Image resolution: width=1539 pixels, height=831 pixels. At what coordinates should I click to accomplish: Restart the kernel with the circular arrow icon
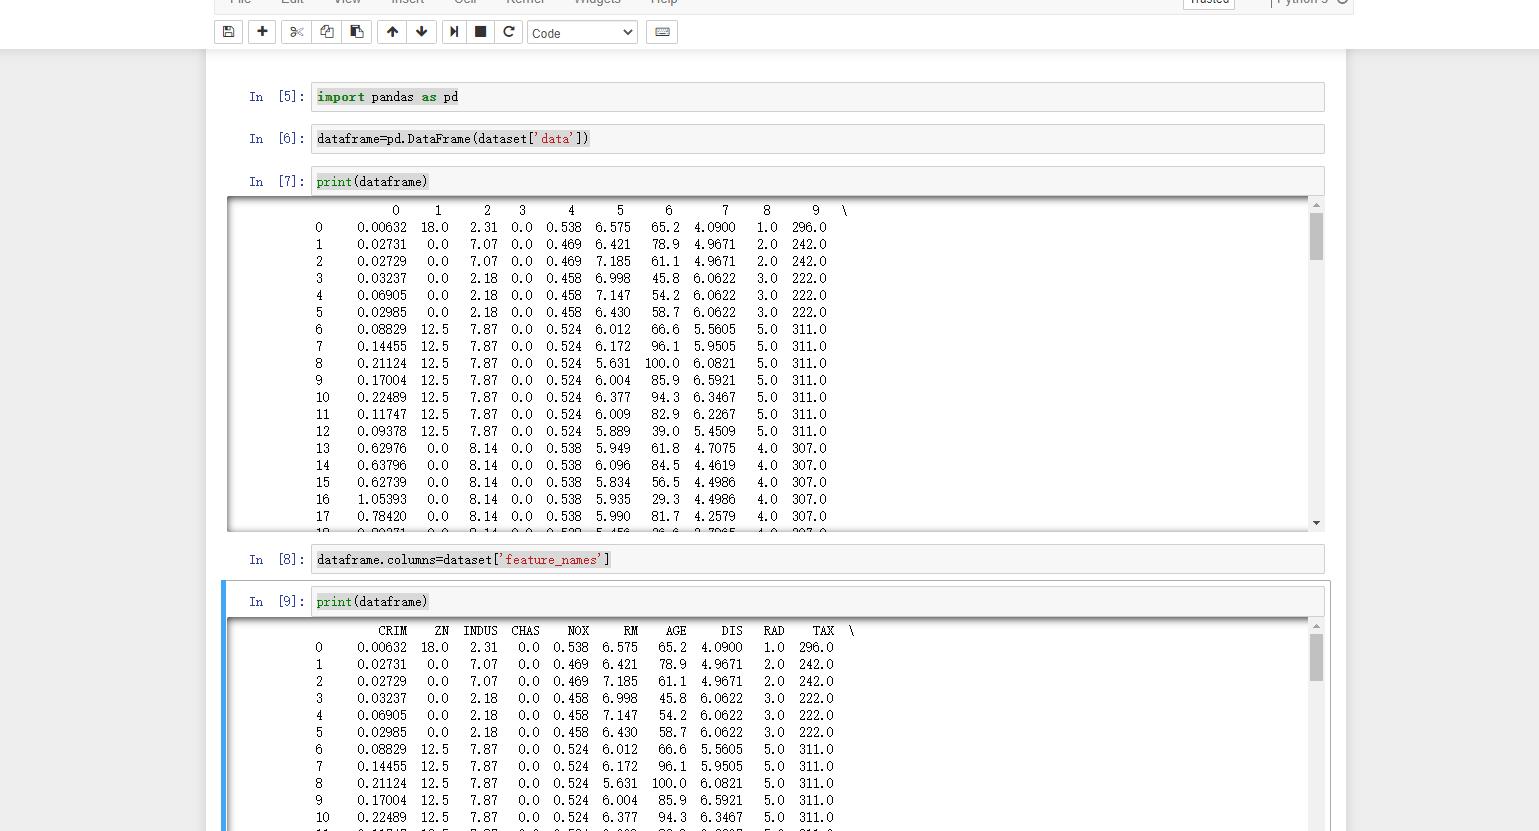coord(508,32)
